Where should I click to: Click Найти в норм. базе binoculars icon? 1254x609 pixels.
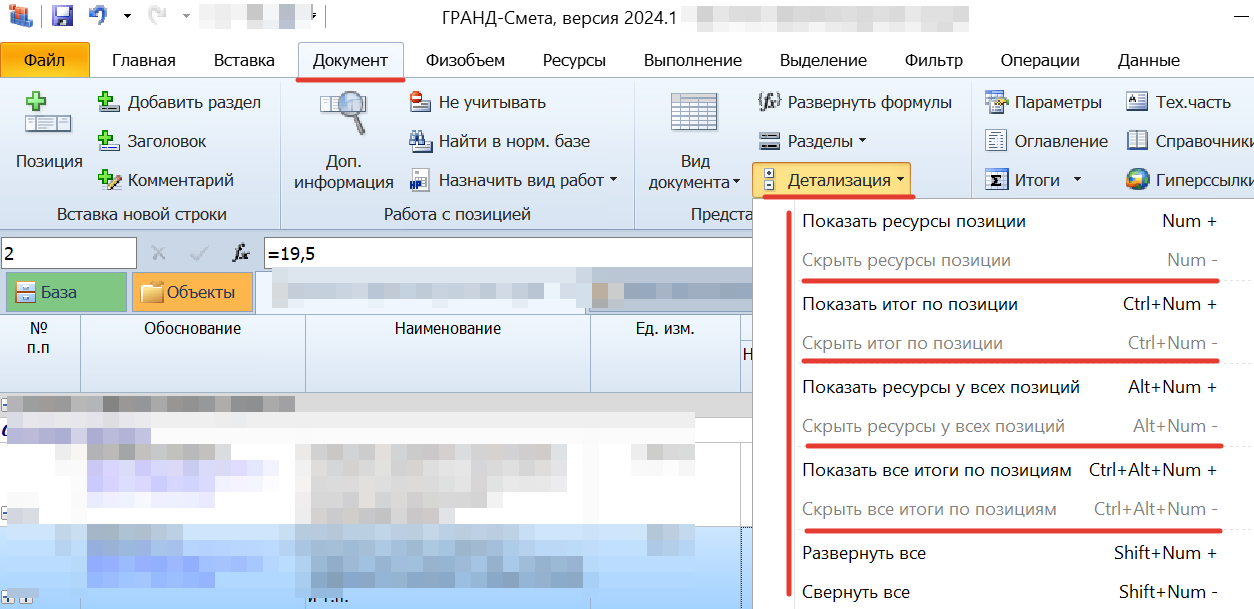pos(420,141)
